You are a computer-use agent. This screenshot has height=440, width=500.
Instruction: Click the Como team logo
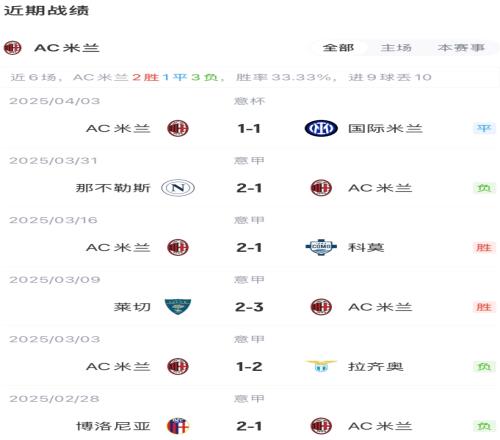321,247
